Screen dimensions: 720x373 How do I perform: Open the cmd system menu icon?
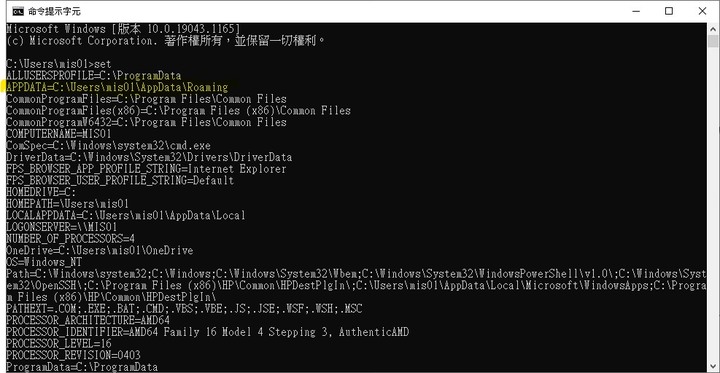tap(18, 11)
